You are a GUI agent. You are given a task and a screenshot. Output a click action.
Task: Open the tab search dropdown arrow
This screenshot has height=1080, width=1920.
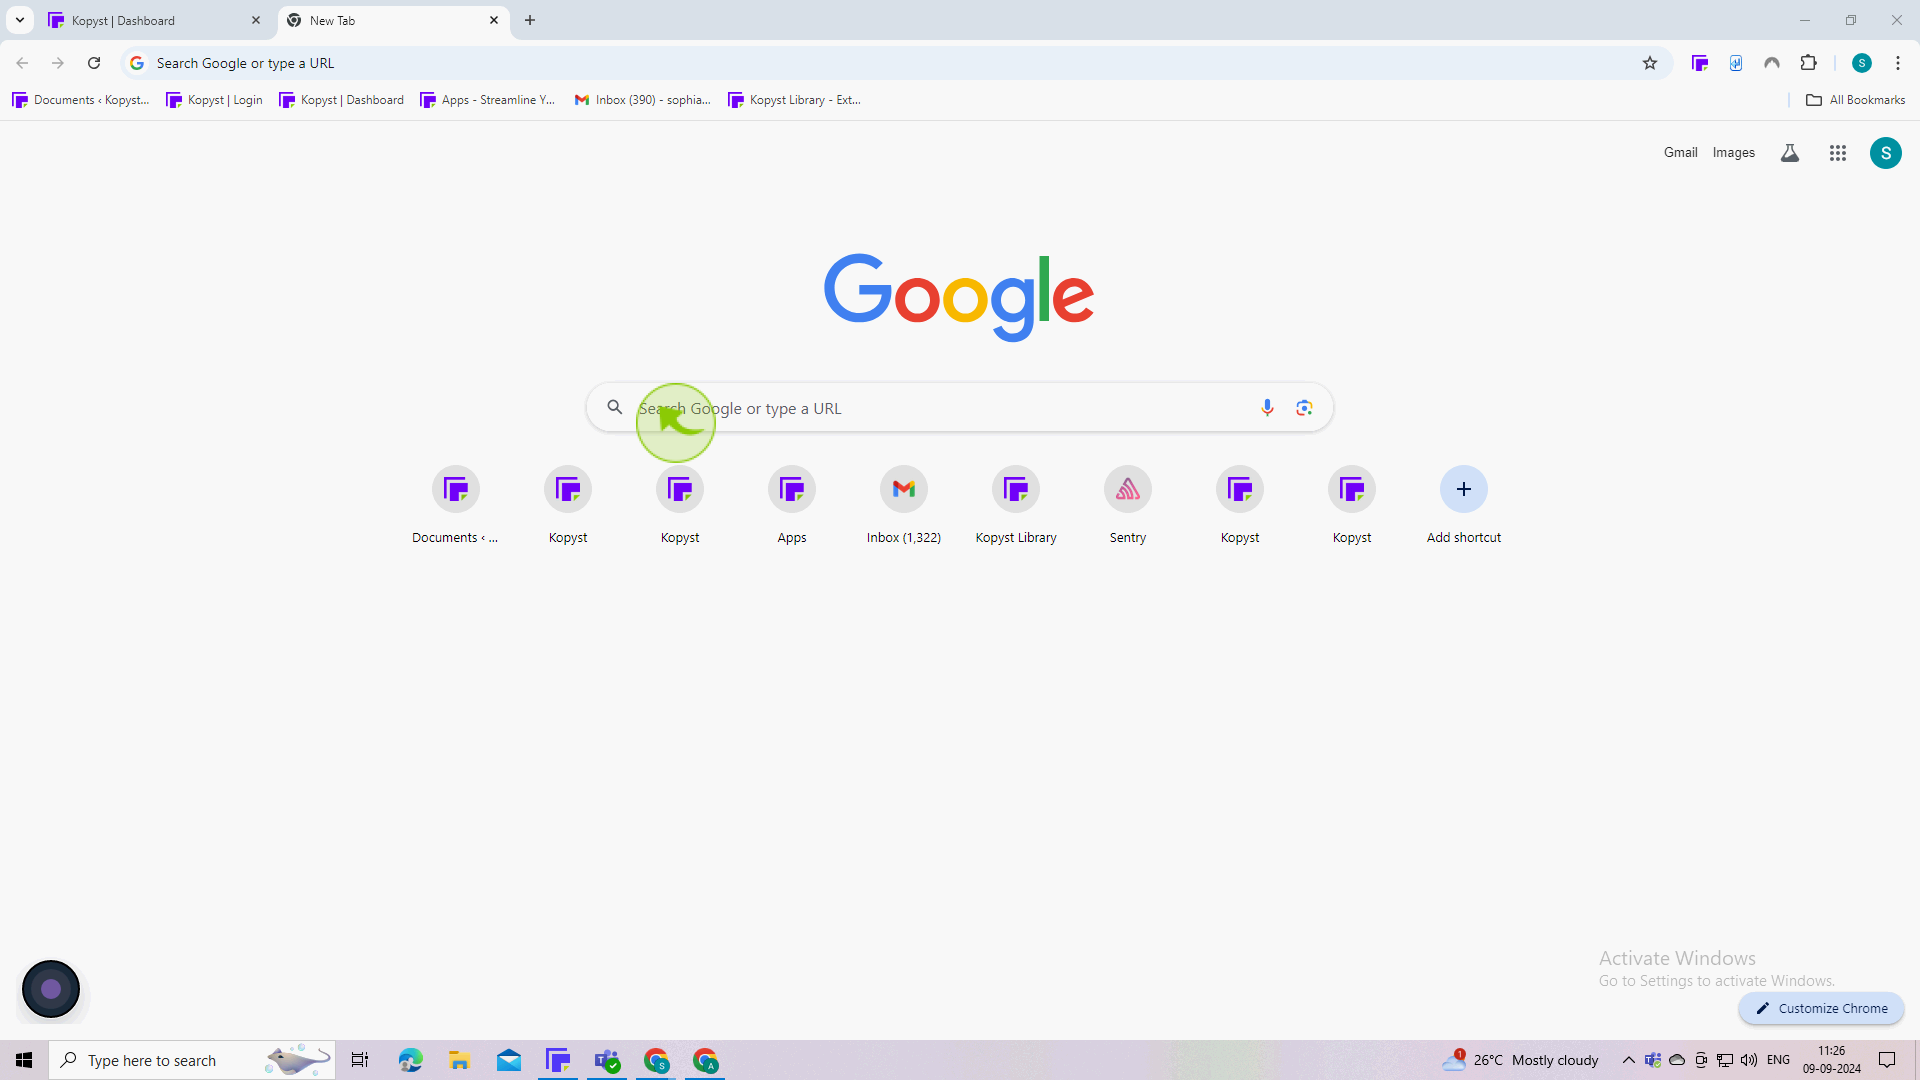[x=19, y=20]
